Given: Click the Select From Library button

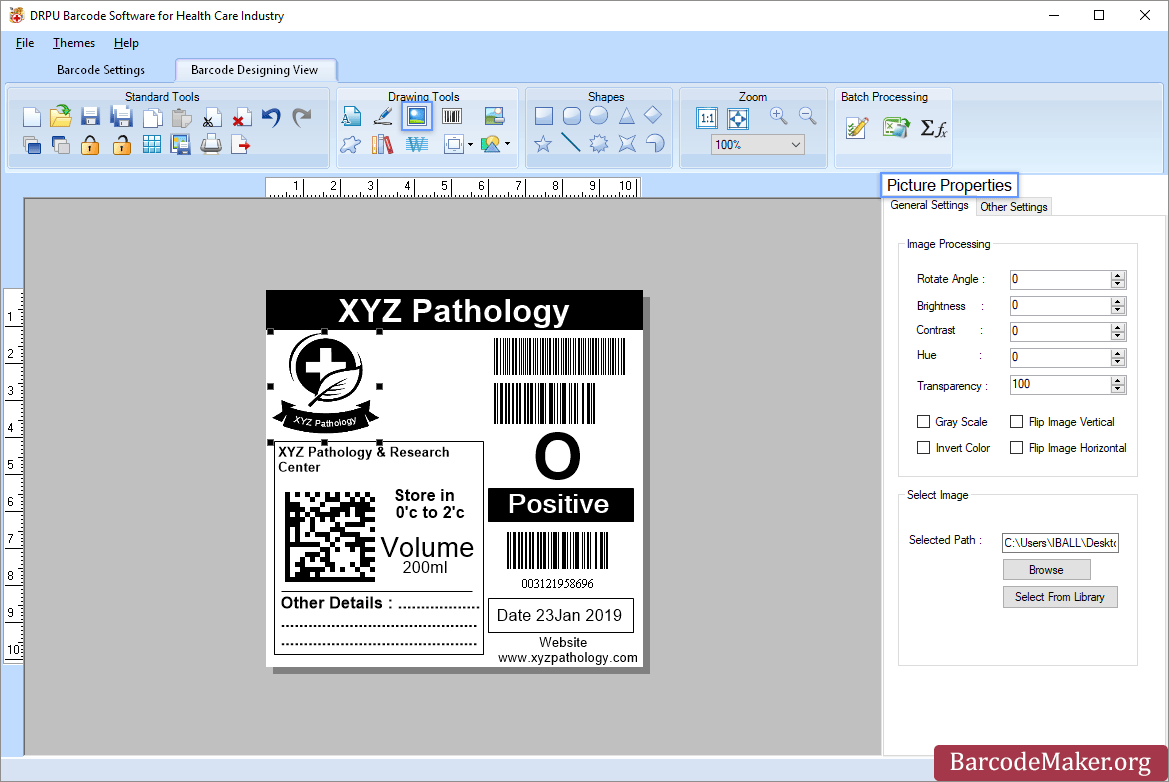Looking at the screenshot, I should tap(1059, 597).
